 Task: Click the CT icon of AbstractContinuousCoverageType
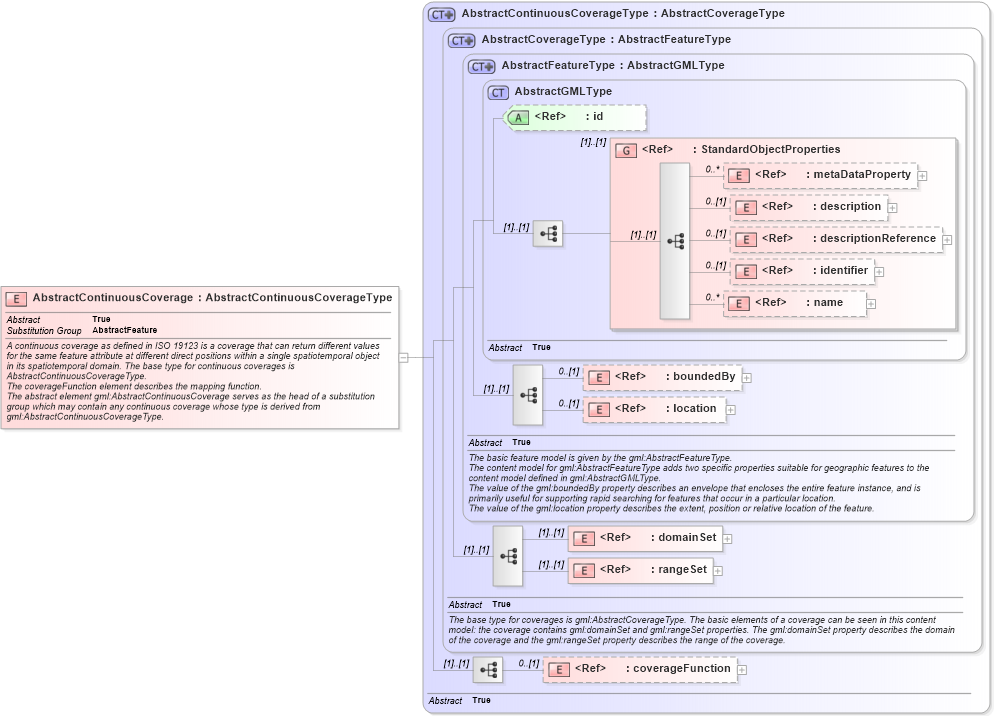442,15
